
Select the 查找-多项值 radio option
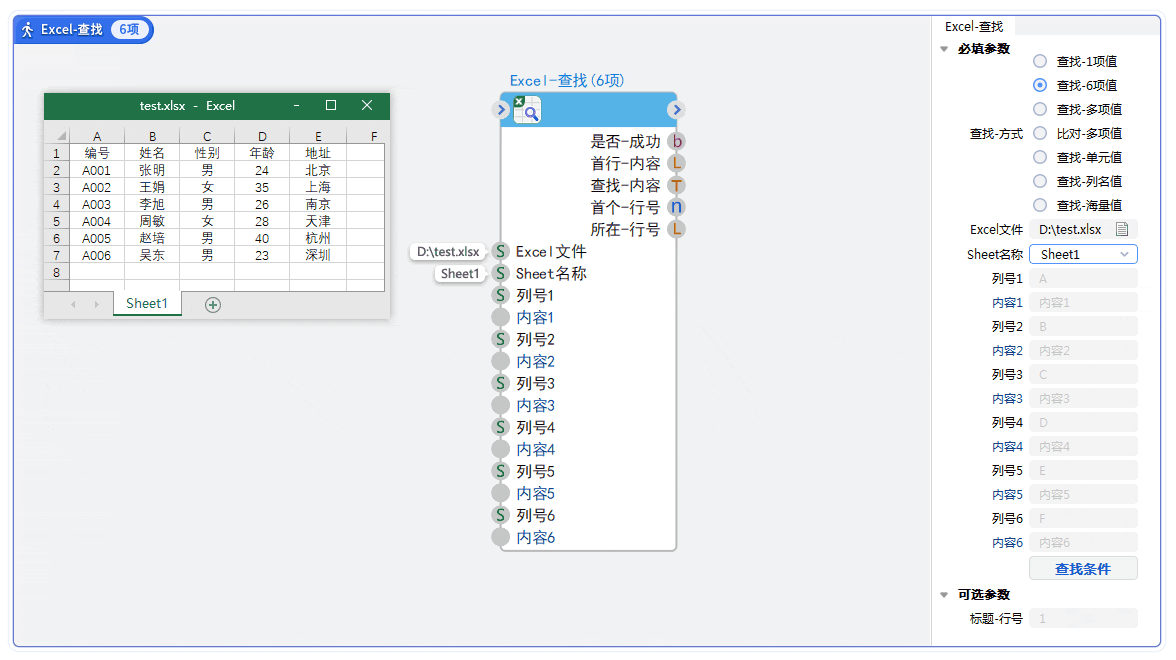point(1040,110)
